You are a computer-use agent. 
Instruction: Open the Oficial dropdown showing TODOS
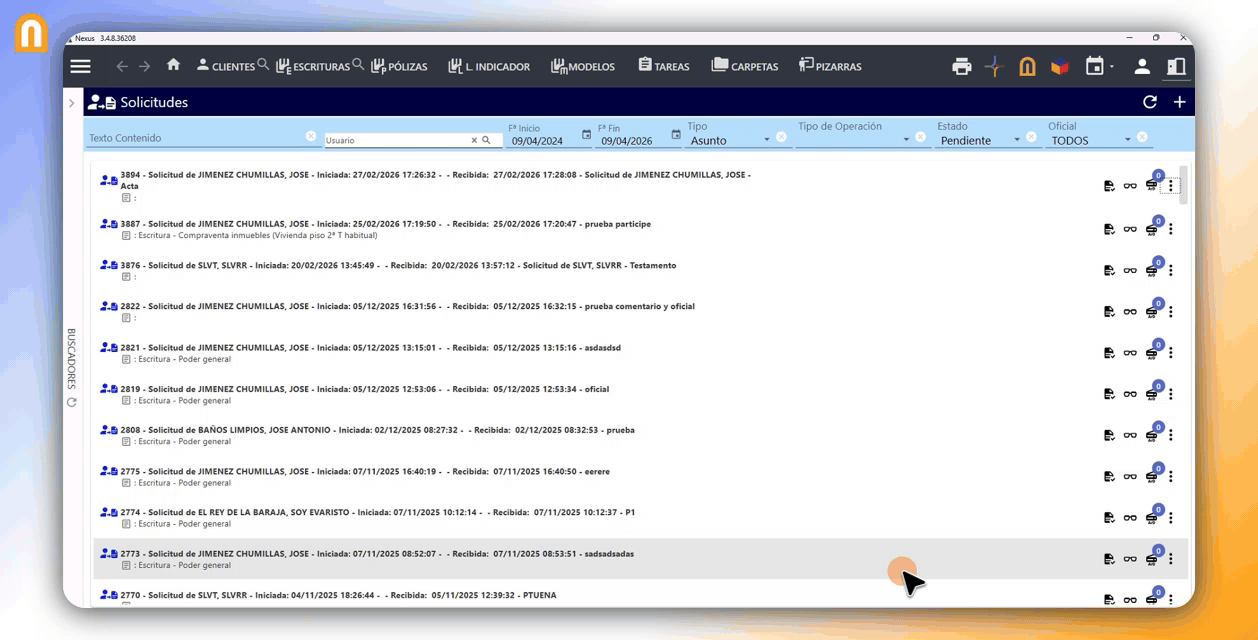[1128, 140]
